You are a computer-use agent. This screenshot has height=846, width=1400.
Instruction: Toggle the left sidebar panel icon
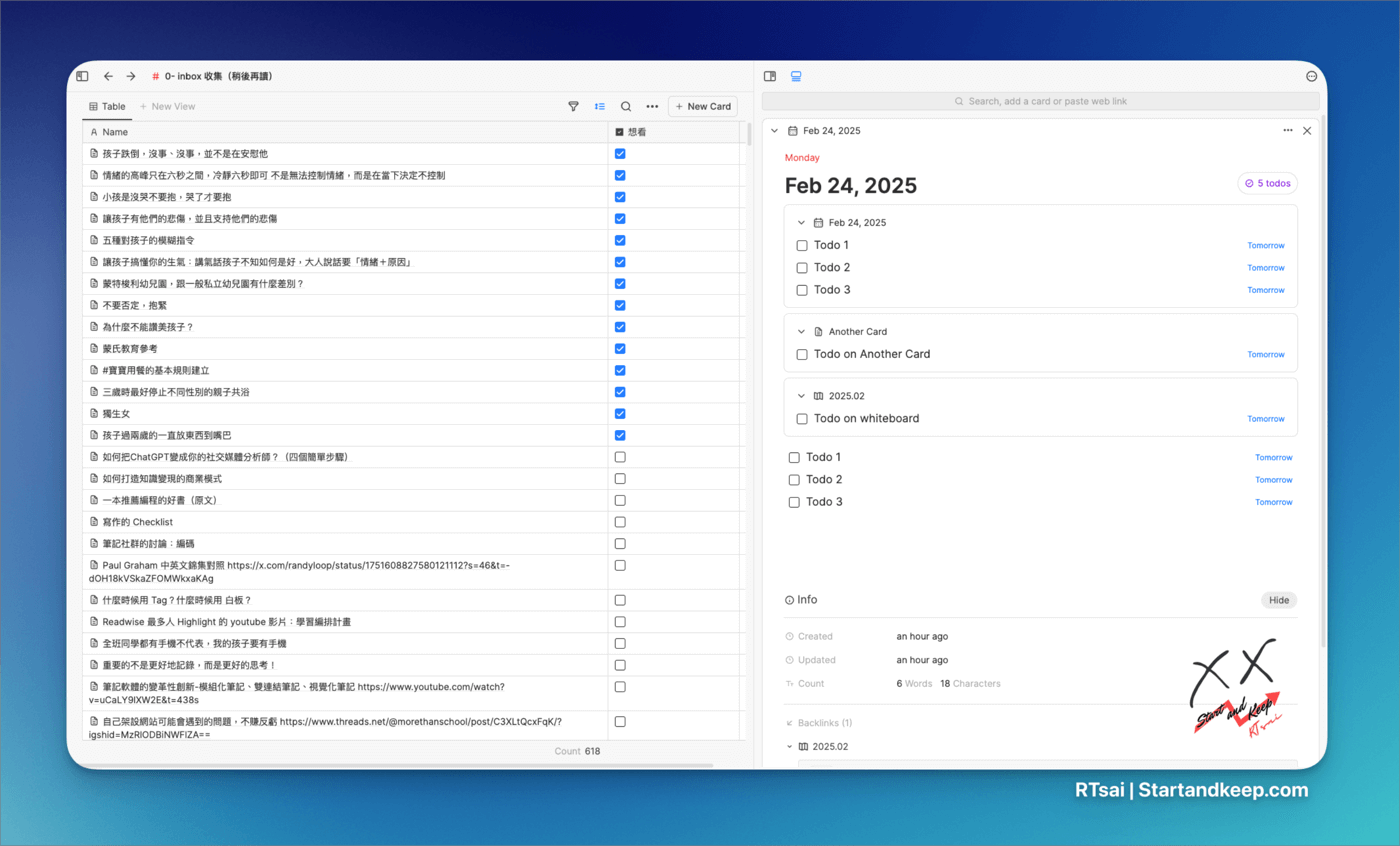tap(82, 76)
